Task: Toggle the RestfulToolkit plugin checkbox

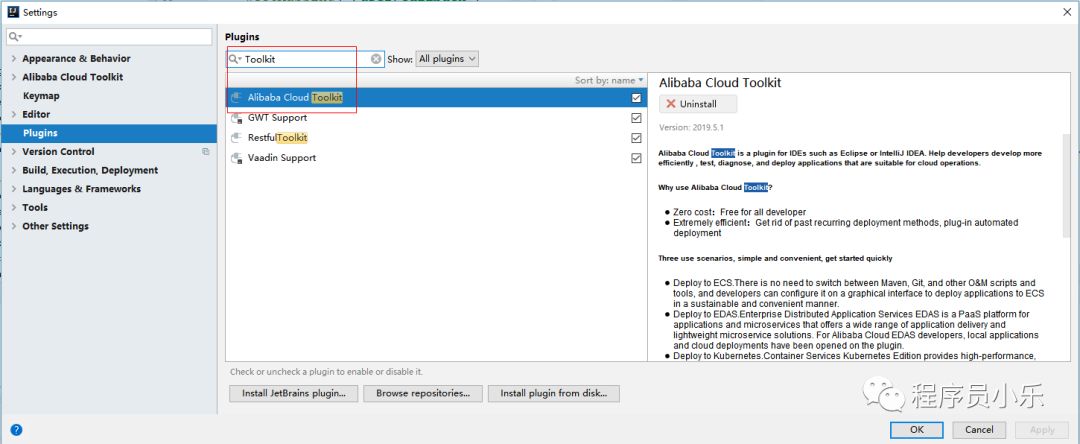Action: click(636, 138)
